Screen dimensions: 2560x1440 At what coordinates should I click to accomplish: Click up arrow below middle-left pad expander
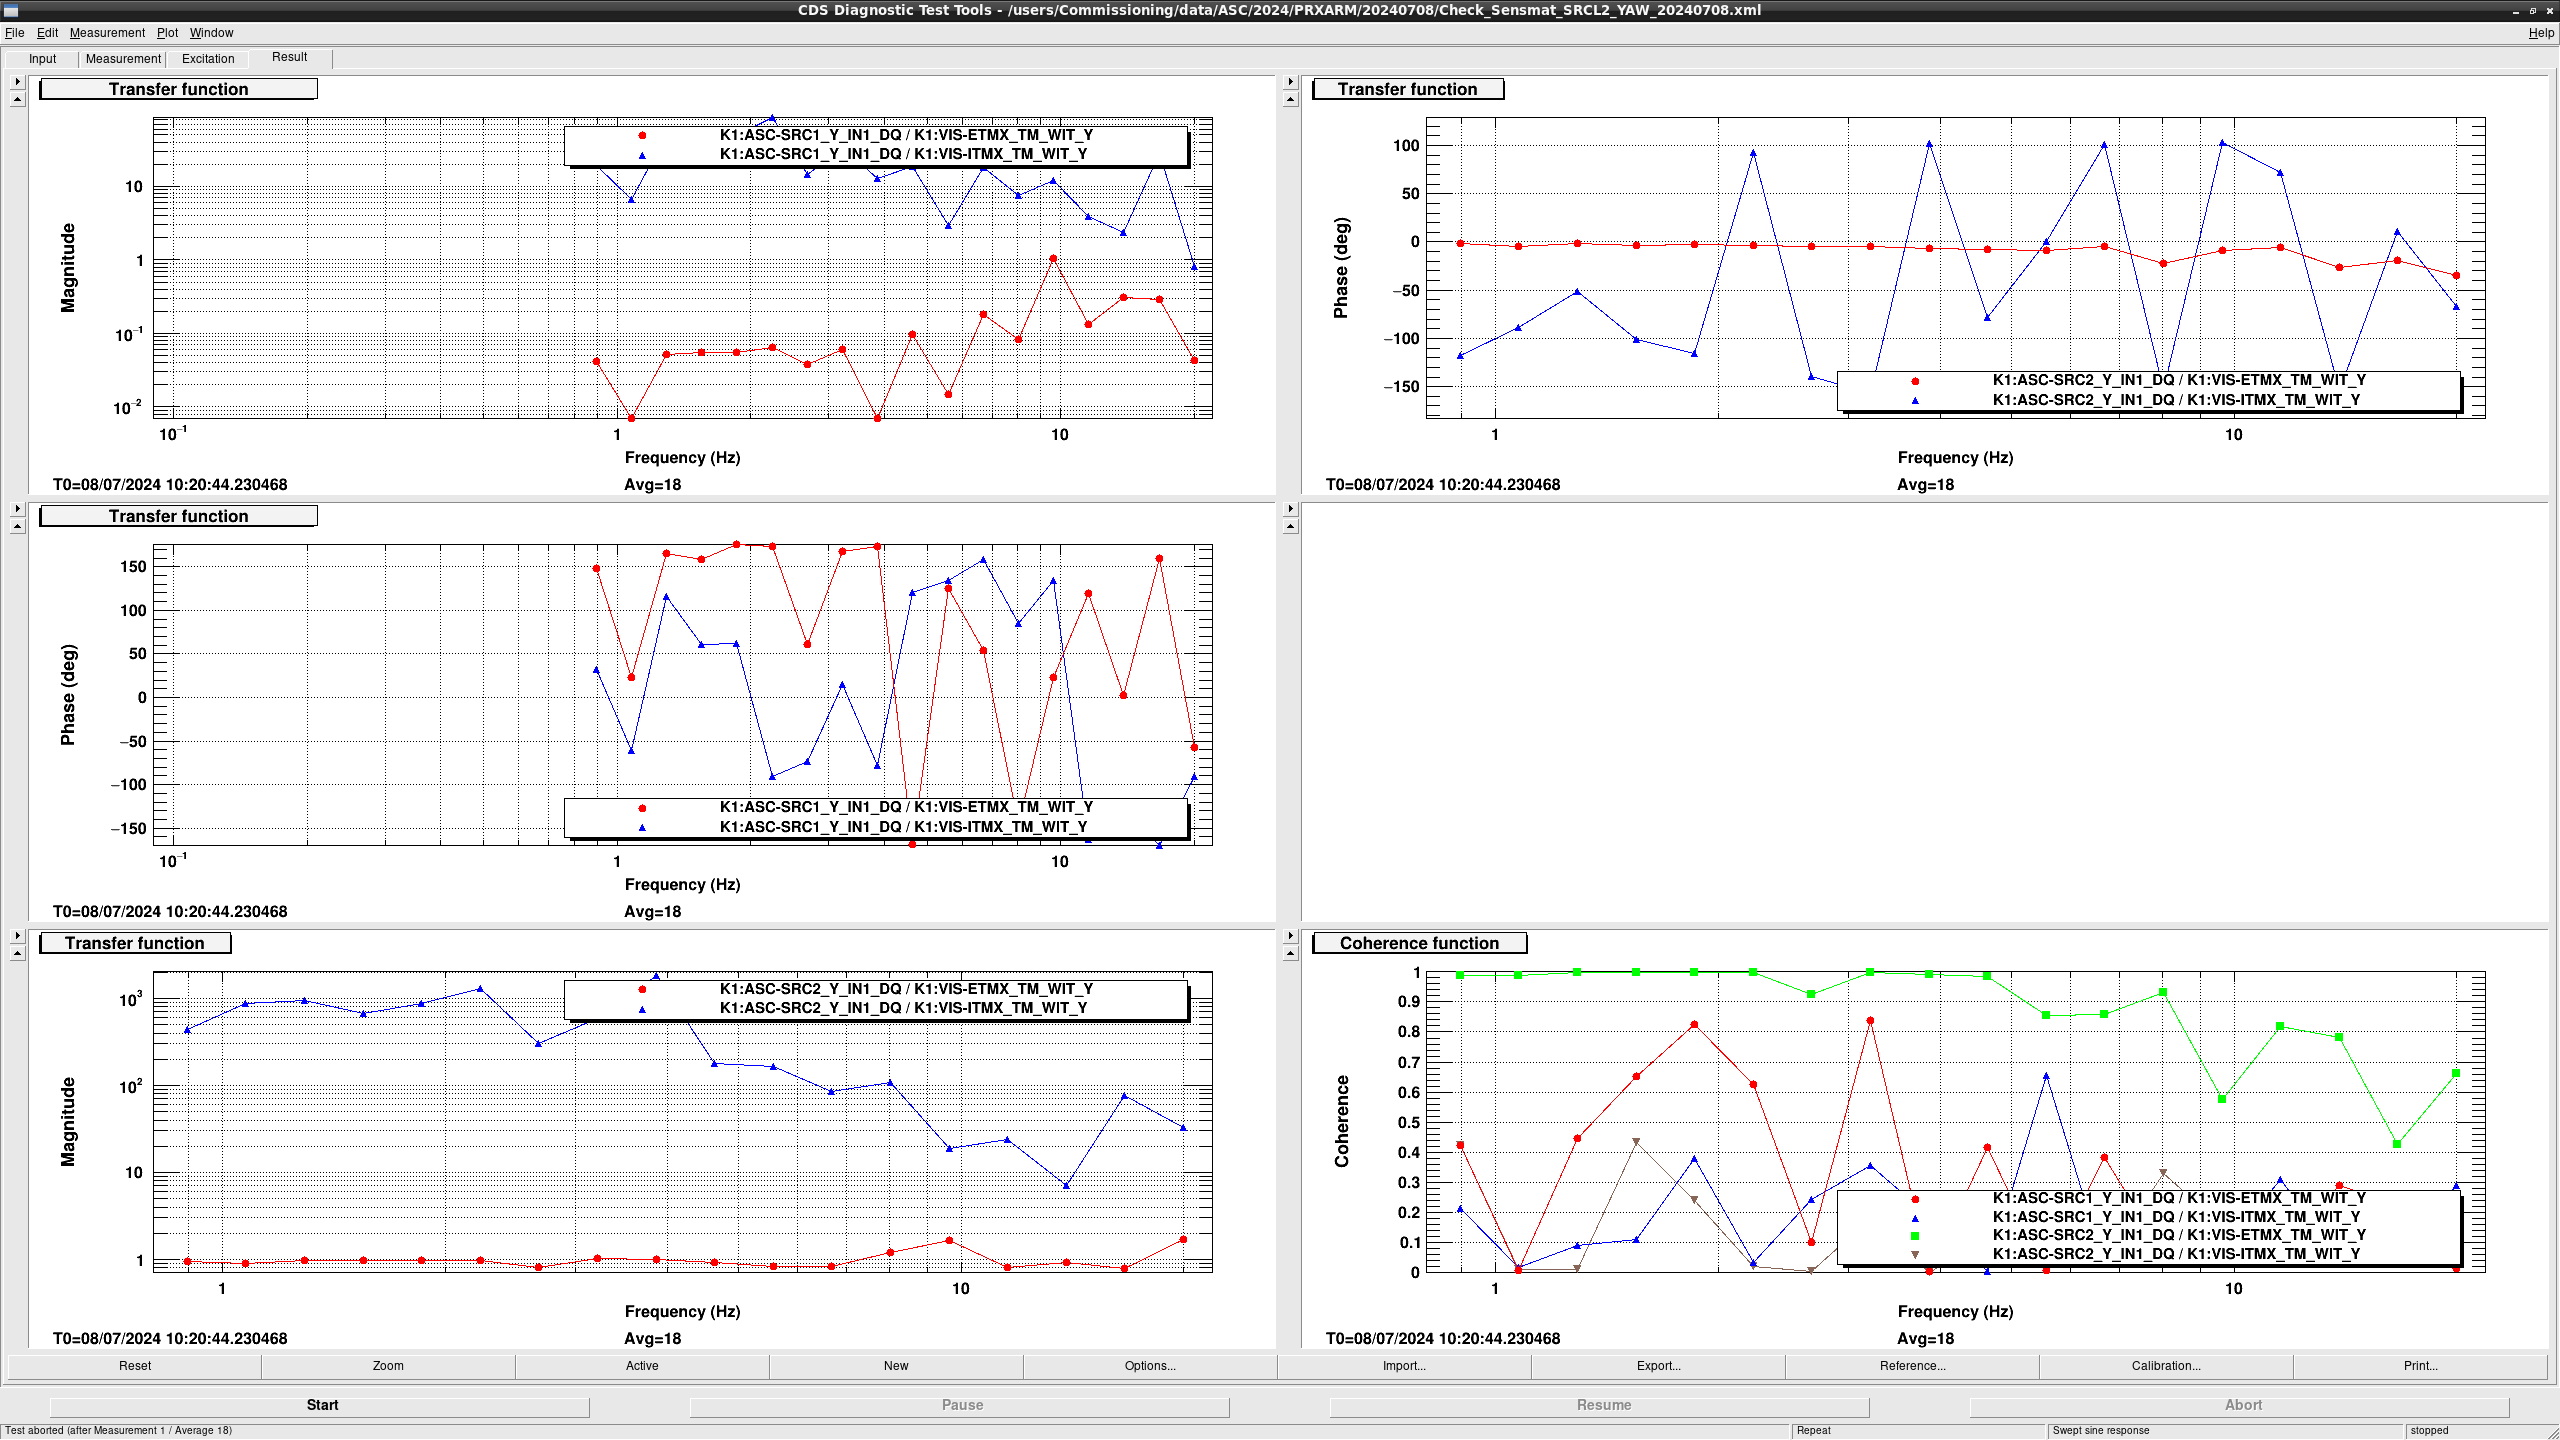17,526
